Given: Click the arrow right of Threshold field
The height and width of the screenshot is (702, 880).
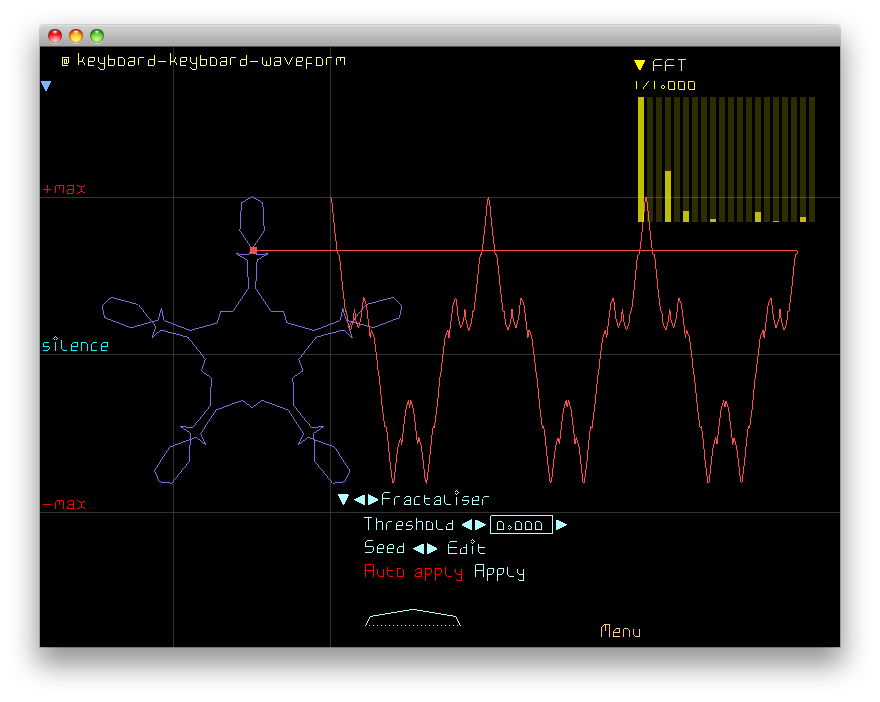Looking at the screenshot, I should coord(561,525).
